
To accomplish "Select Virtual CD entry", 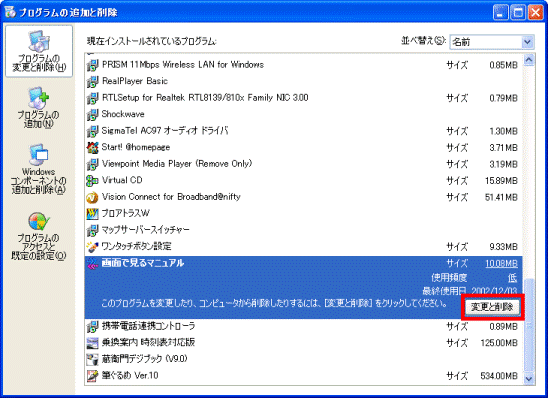I will (x=304, y=180).
